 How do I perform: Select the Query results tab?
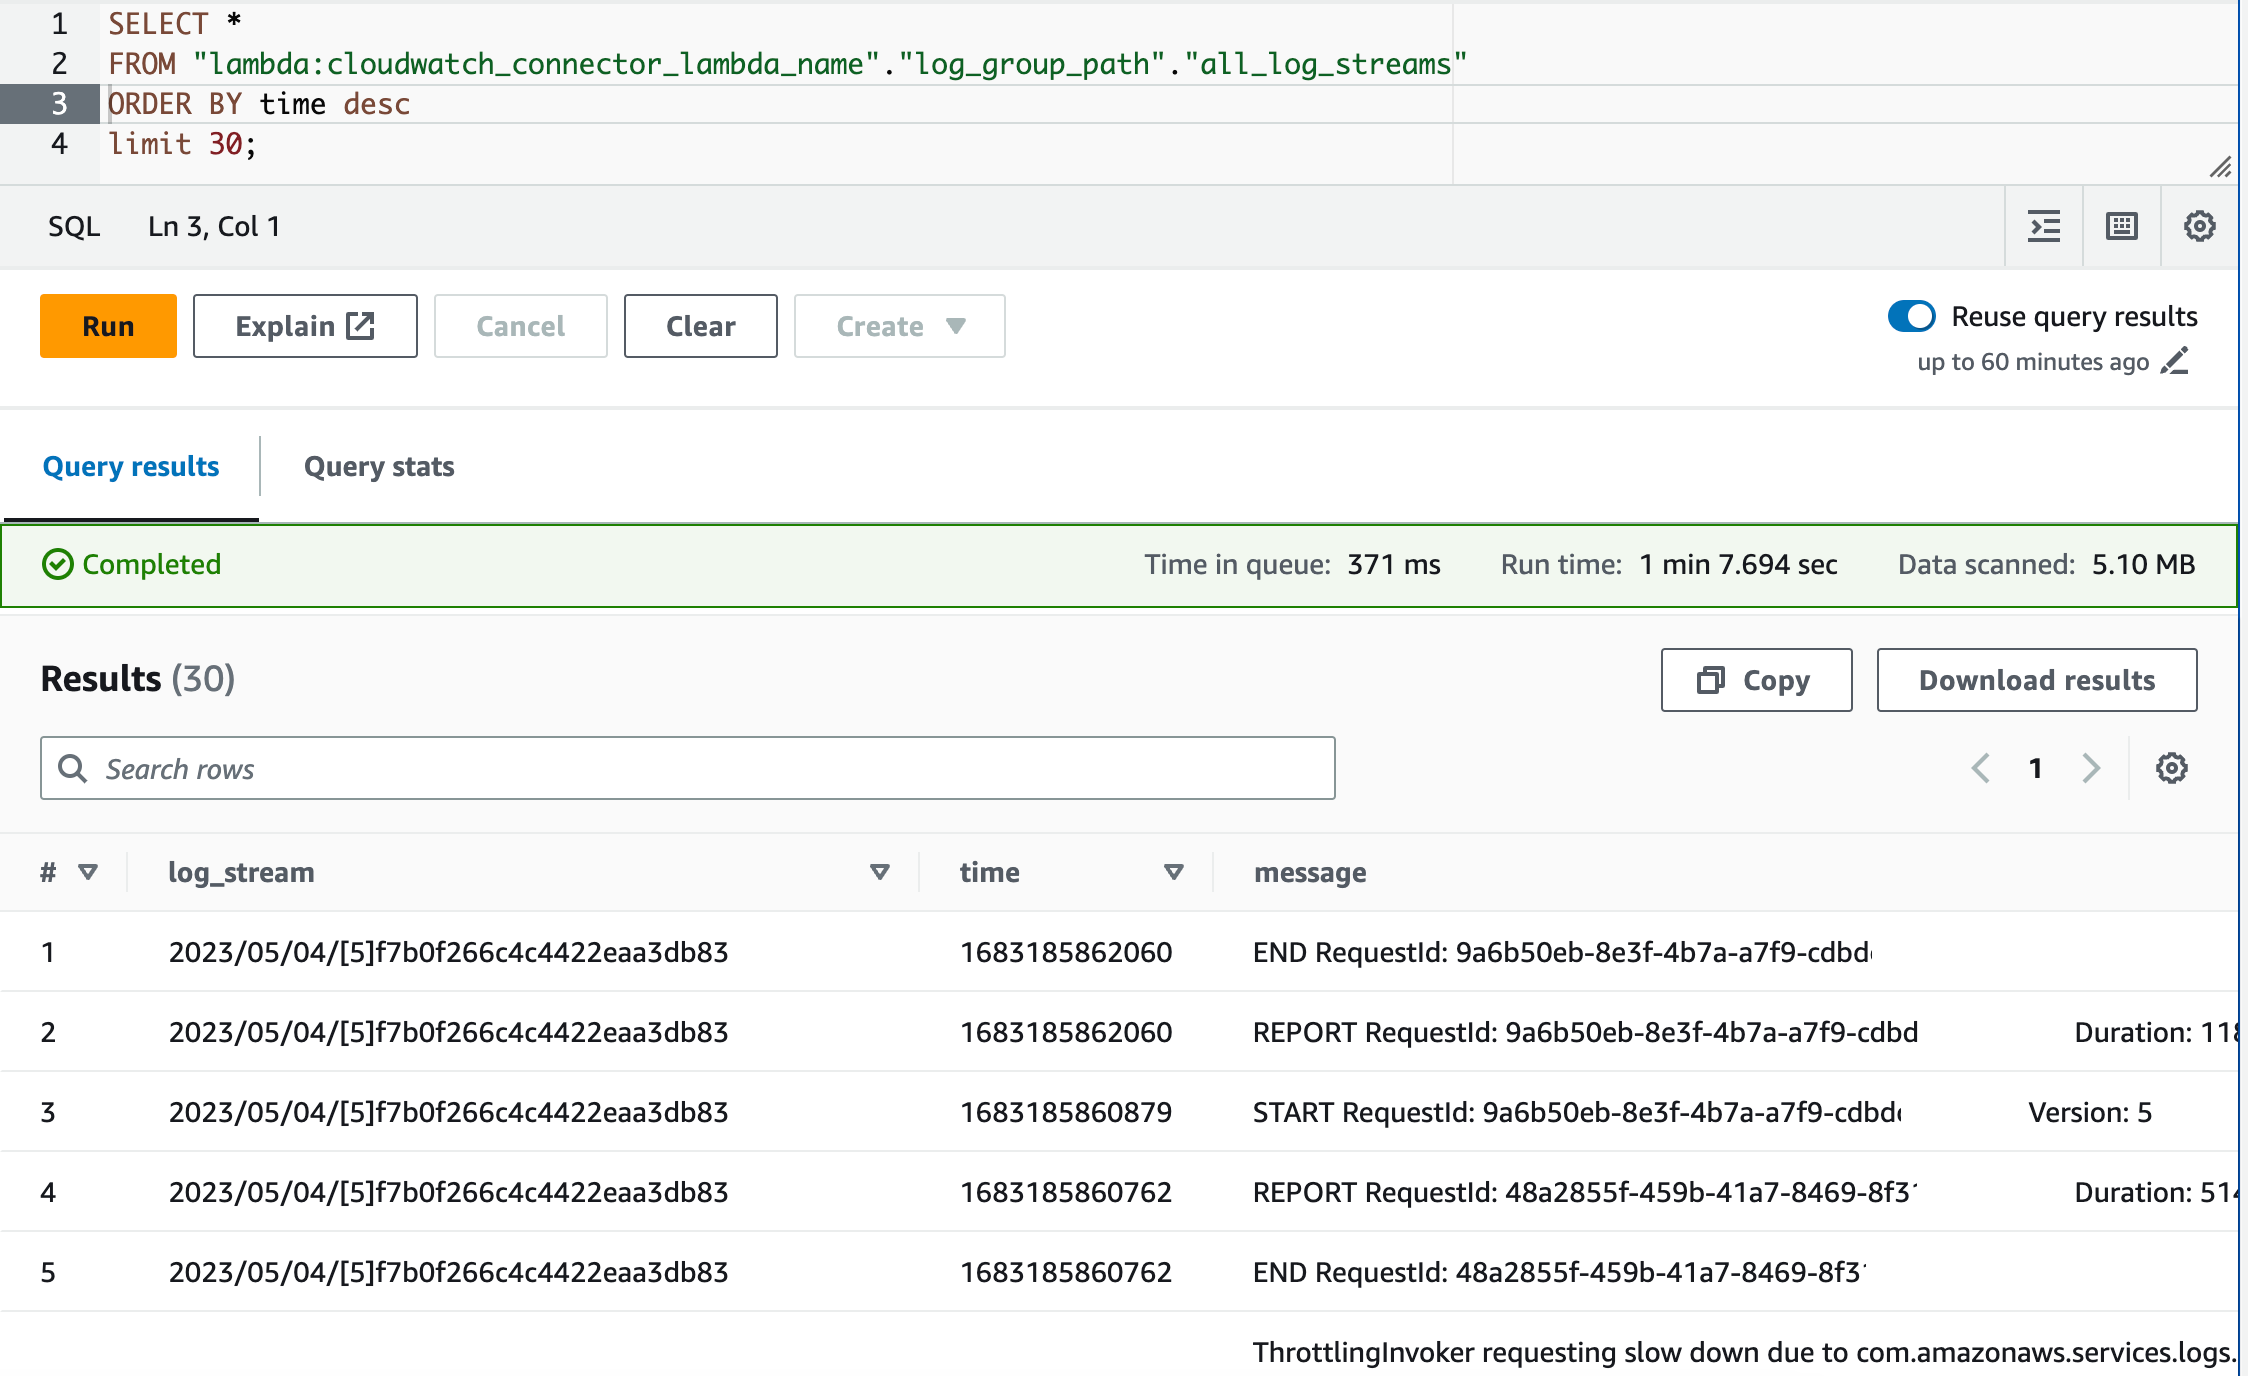(131, 466)
